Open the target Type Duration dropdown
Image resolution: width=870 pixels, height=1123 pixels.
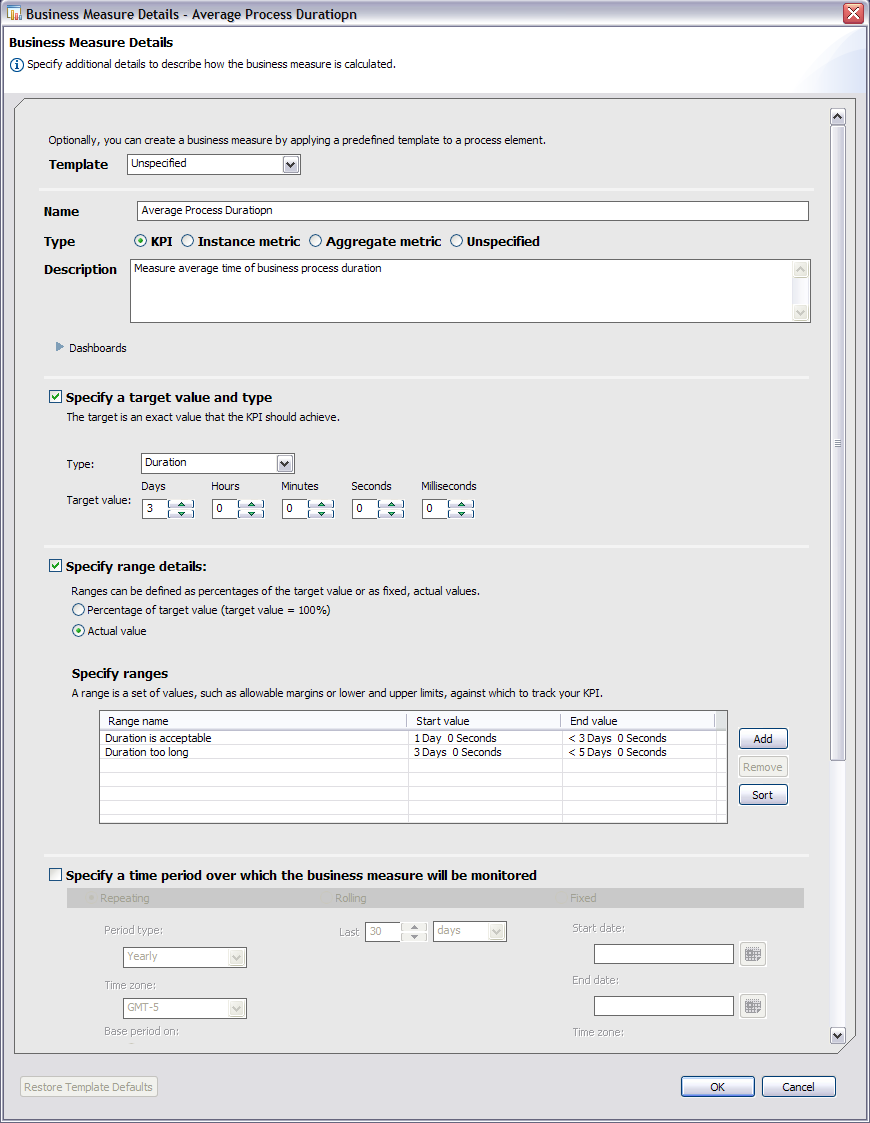(x=284, y=463)
